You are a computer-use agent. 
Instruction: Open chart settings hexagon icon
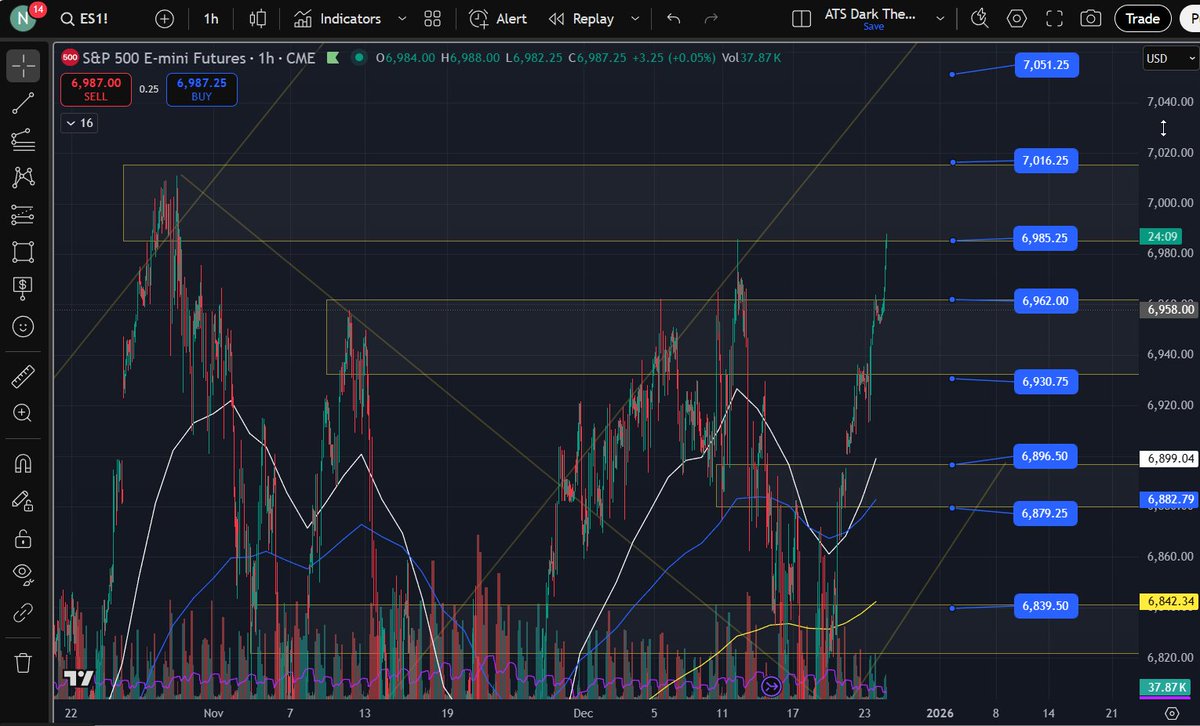(x=1017, y=19)
